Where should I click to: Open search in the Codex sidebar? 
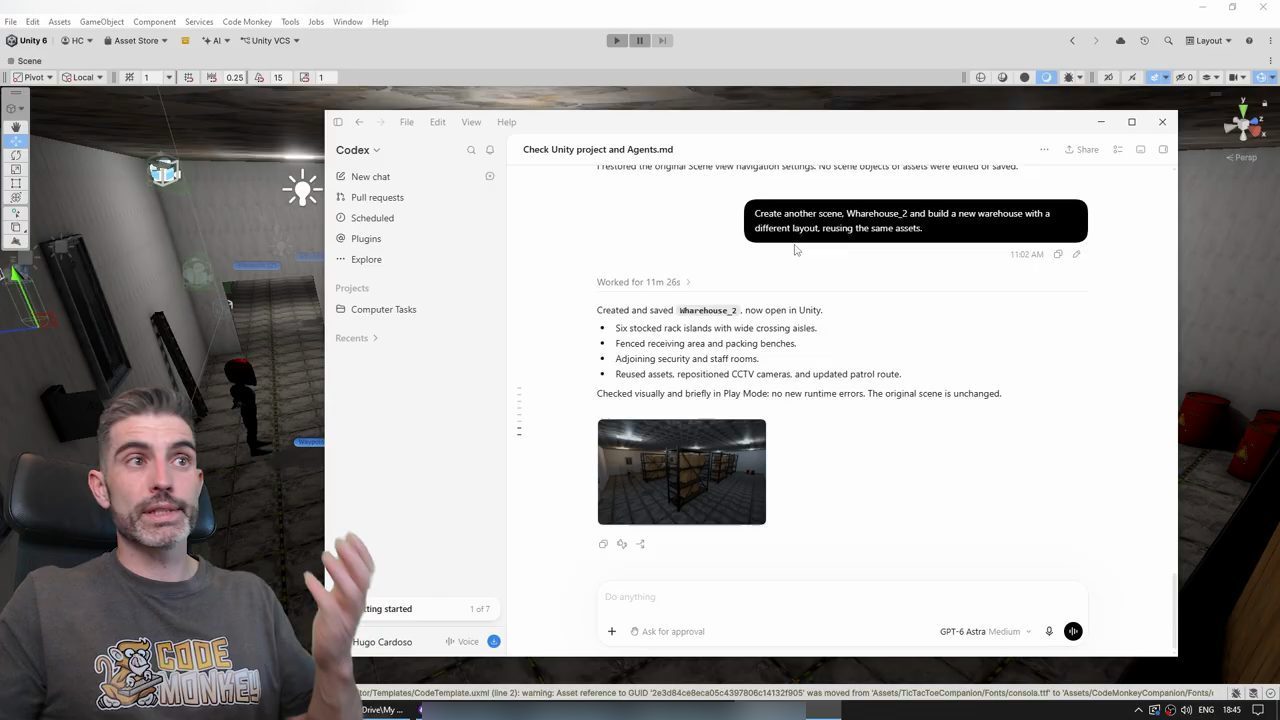(471, 150)
